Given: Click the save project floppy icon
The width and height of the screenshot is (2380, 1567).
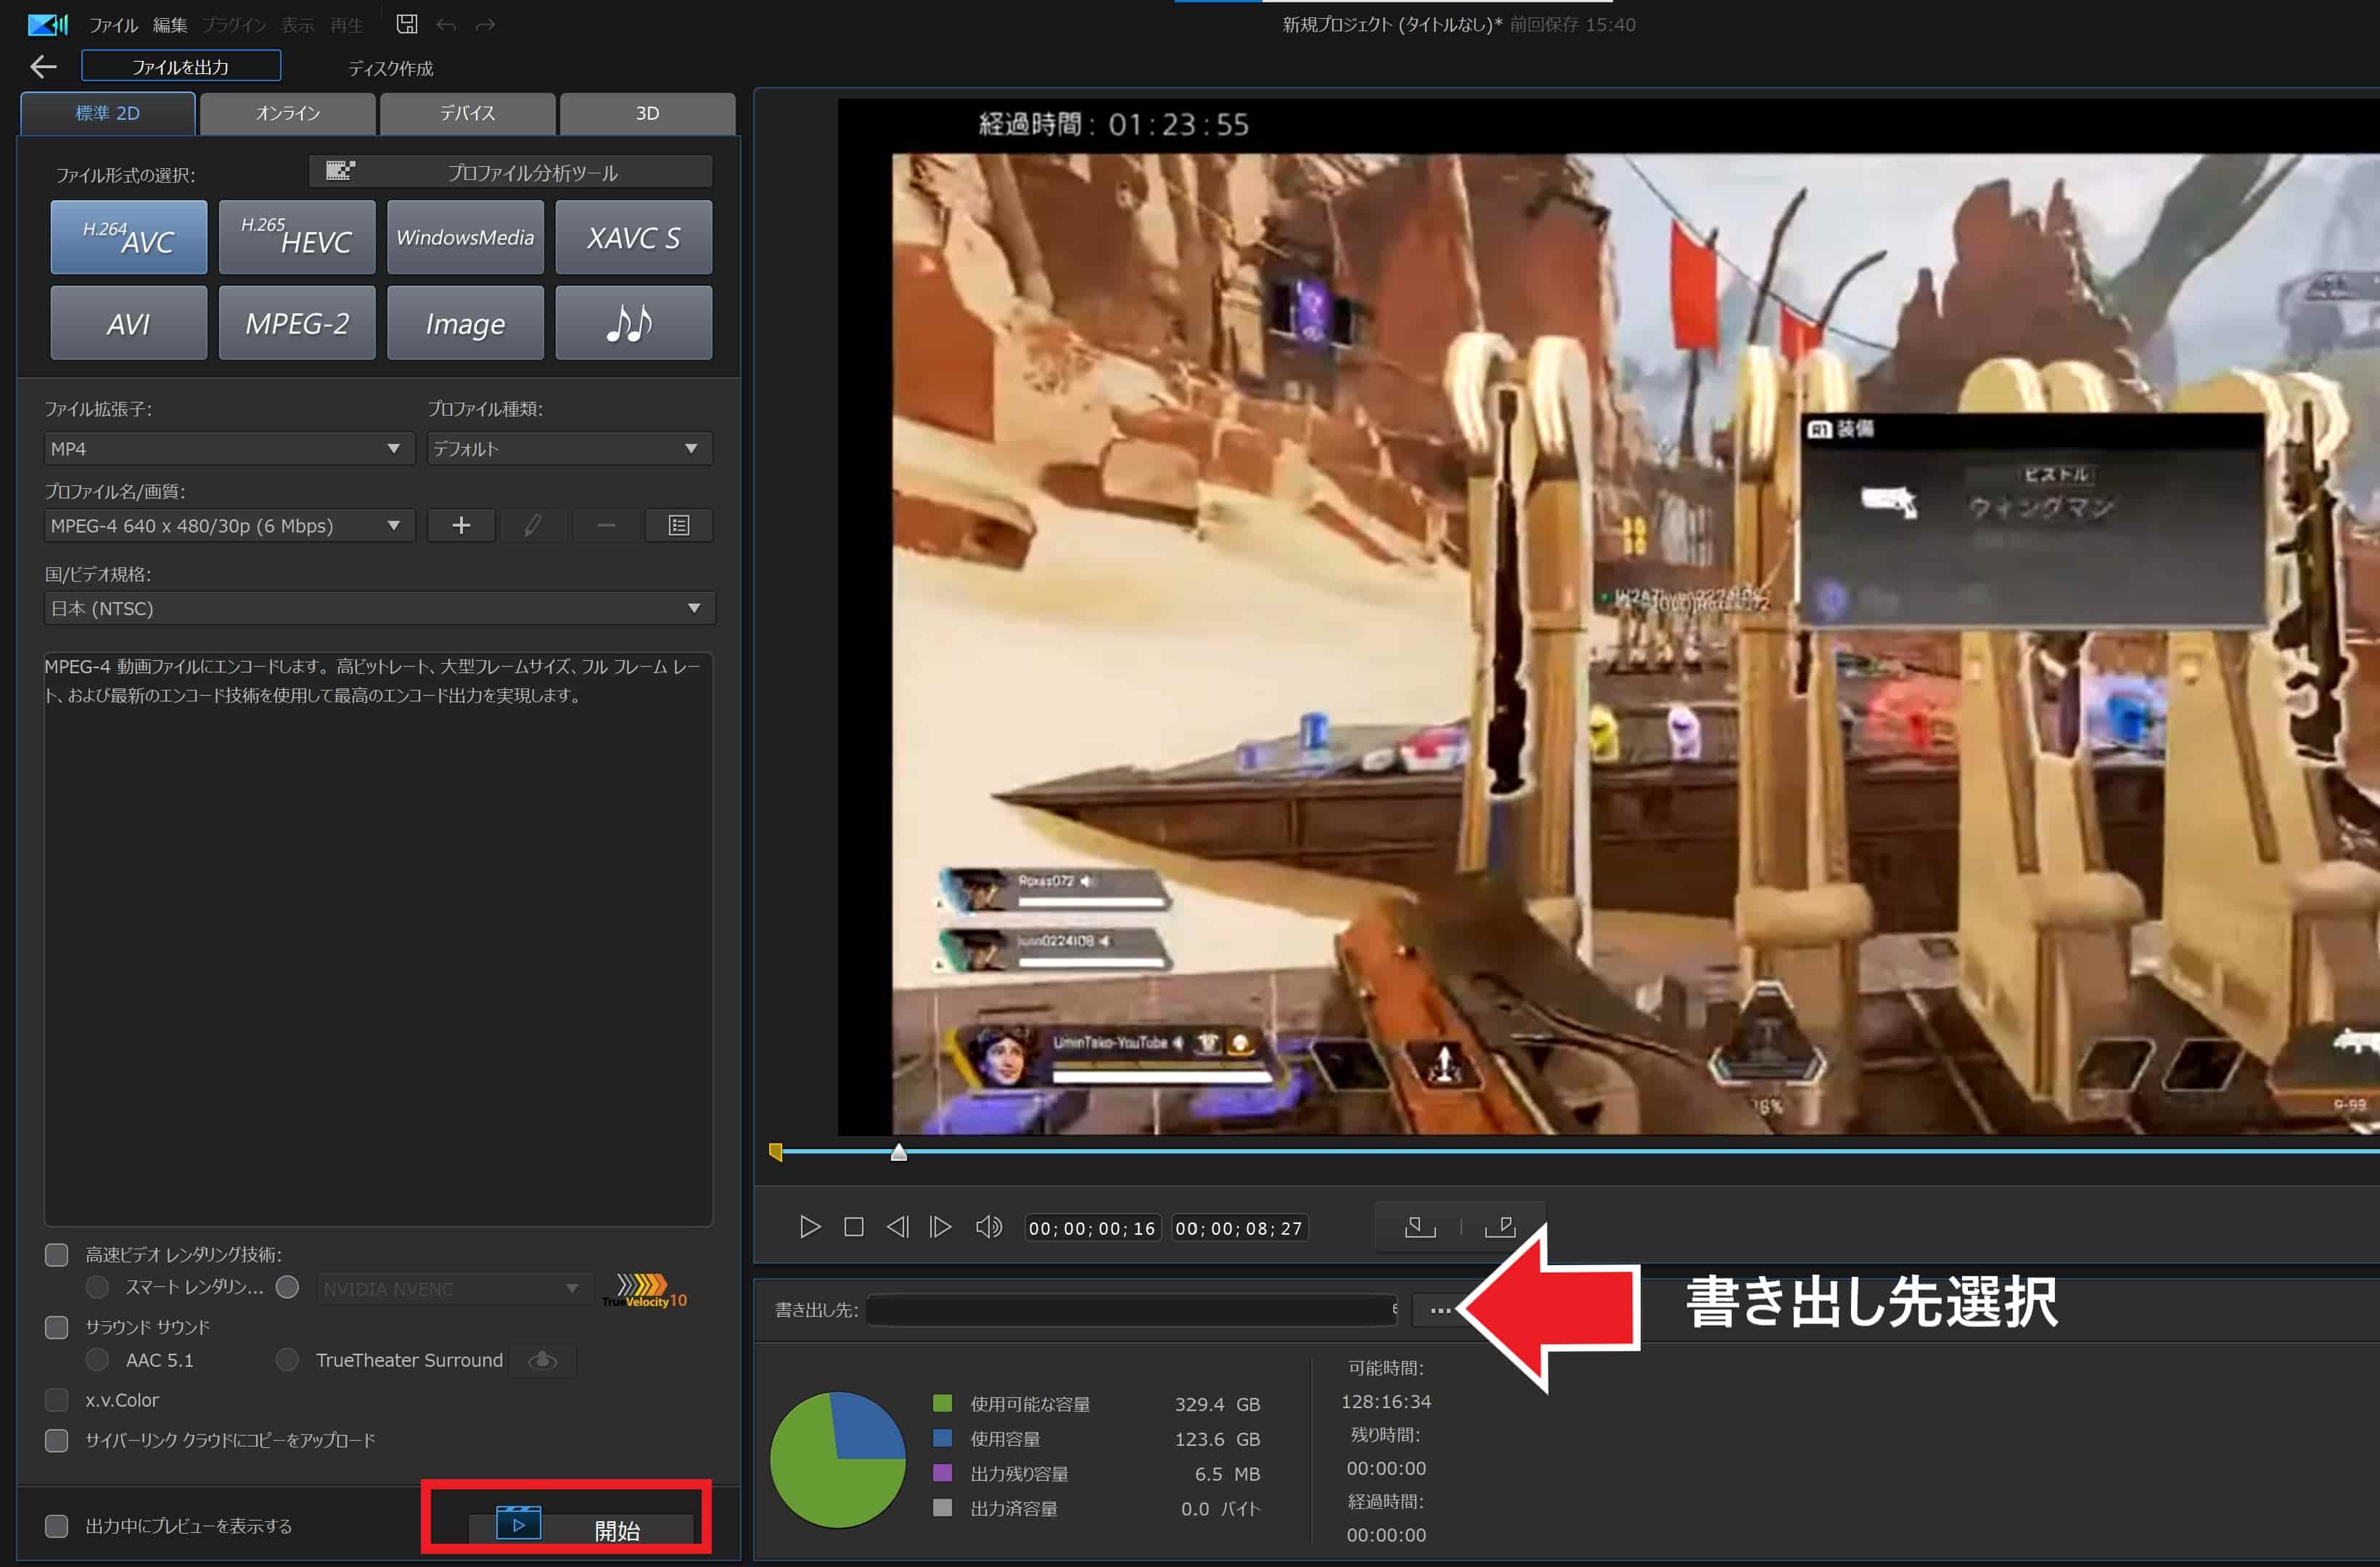Looking at the screenshot, I should pyautogui.click(x=407, y=24).
